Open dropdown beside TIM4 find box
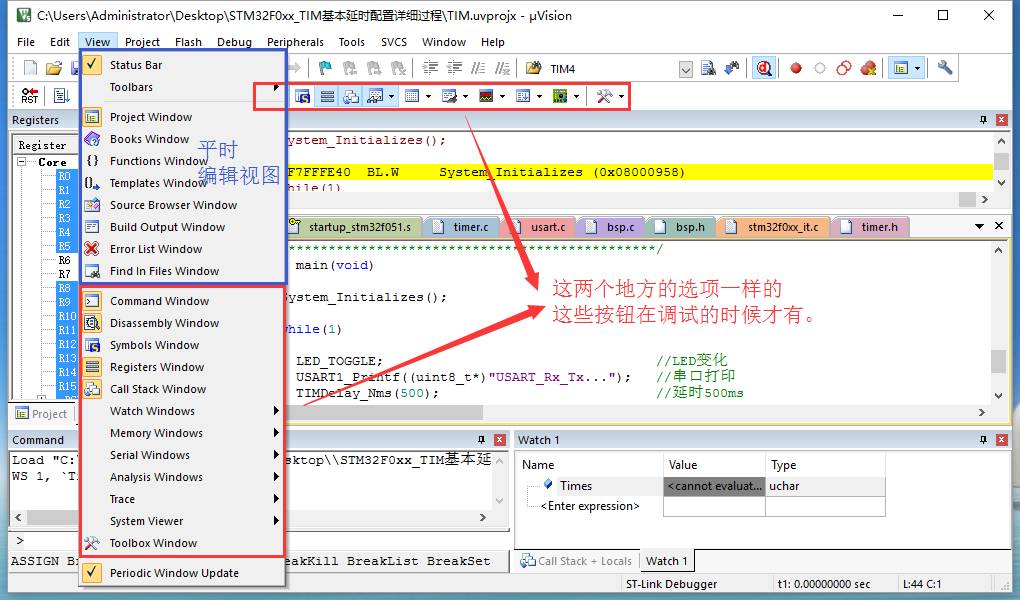 (x=686, y=69)
